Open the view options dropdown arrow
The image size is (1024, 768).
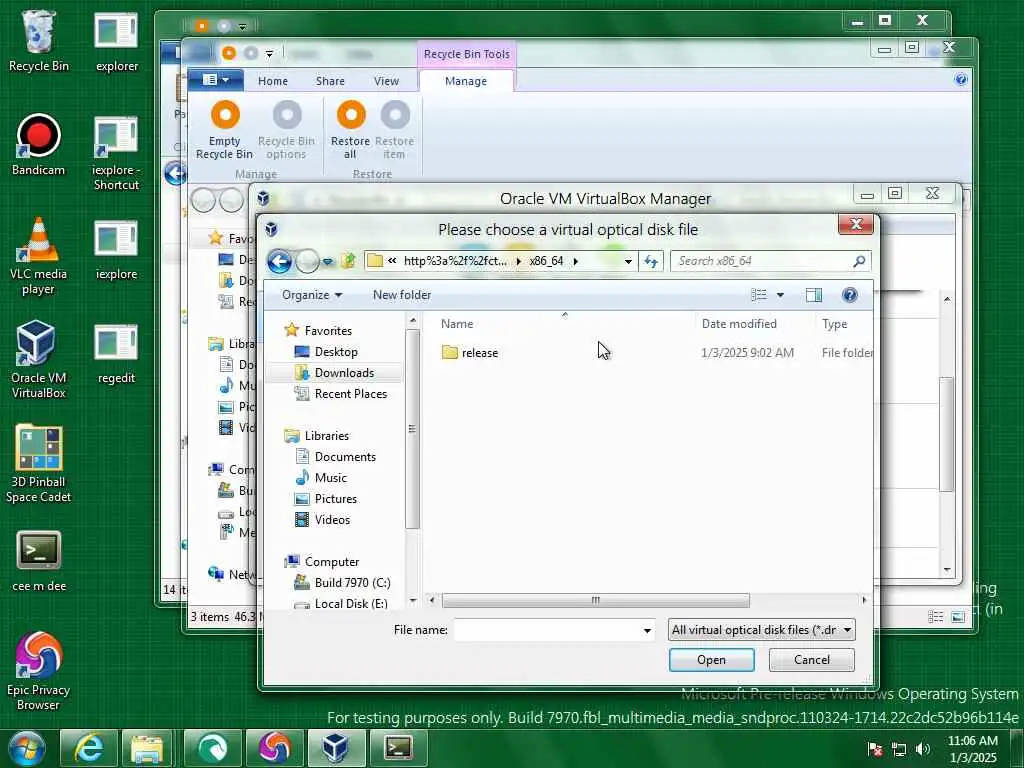780,295
